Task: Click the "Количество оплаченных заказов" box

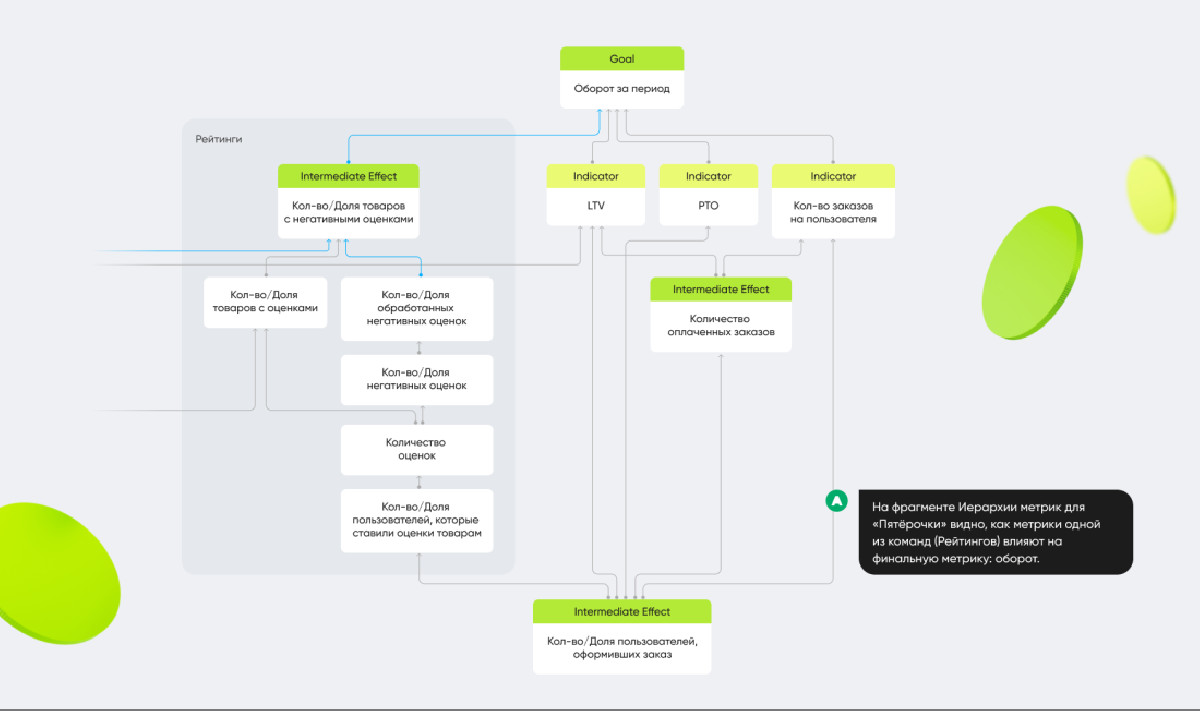Action: pos(721,326)
